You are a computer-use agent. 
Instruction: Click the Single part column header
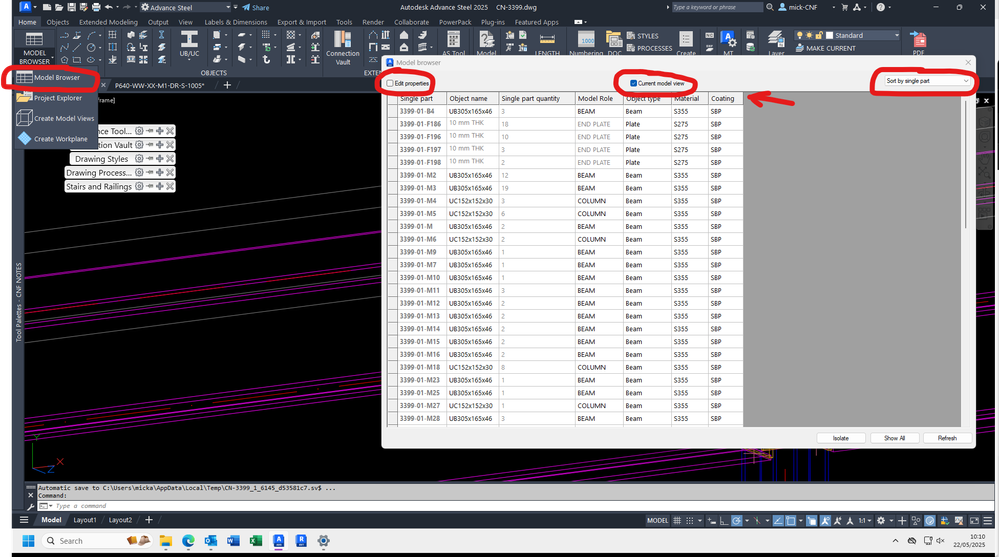click(421, 98)
